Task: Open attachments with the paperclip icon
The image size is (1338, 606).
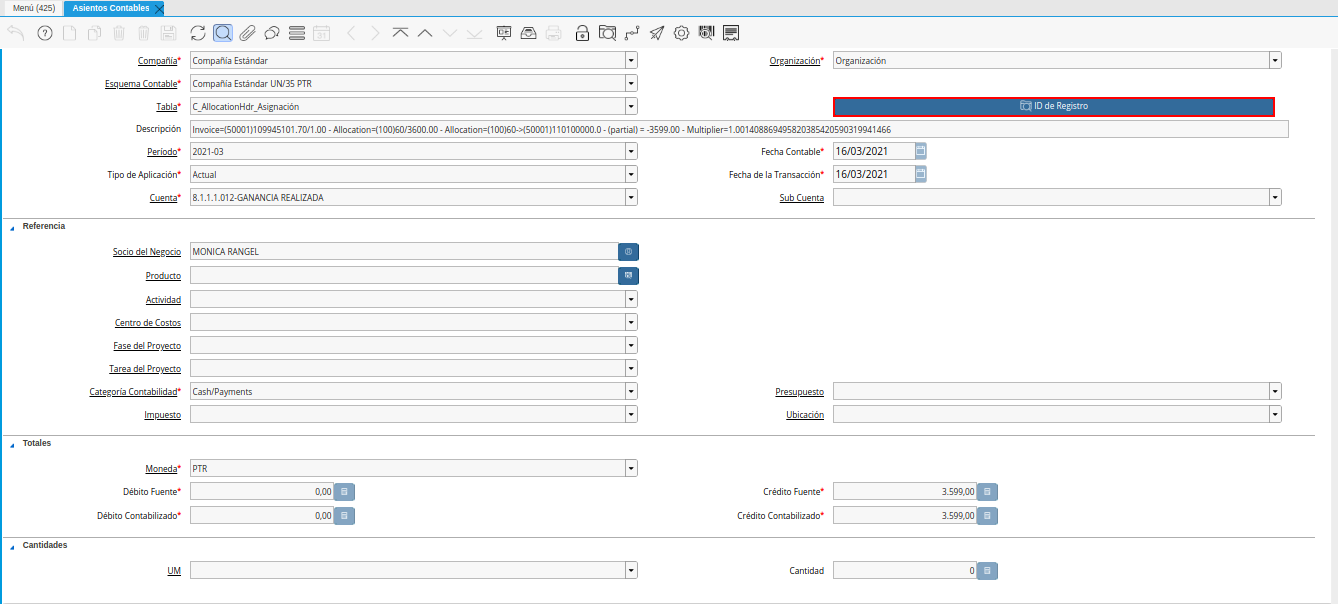Action: point(247,33)
